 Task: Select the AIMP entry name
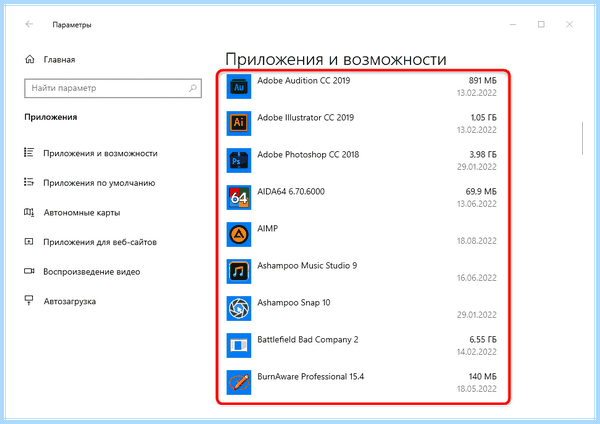[267, 228]
